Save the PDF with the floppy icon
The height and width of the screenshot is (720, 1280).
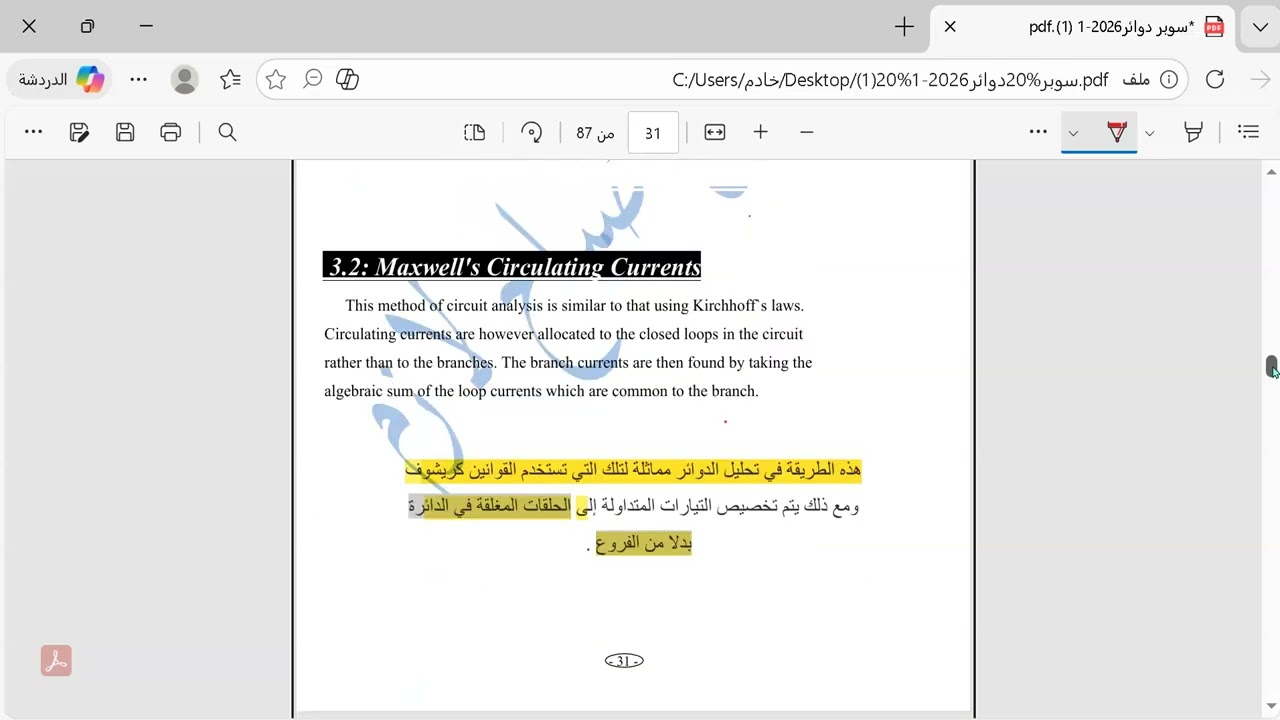125,132
